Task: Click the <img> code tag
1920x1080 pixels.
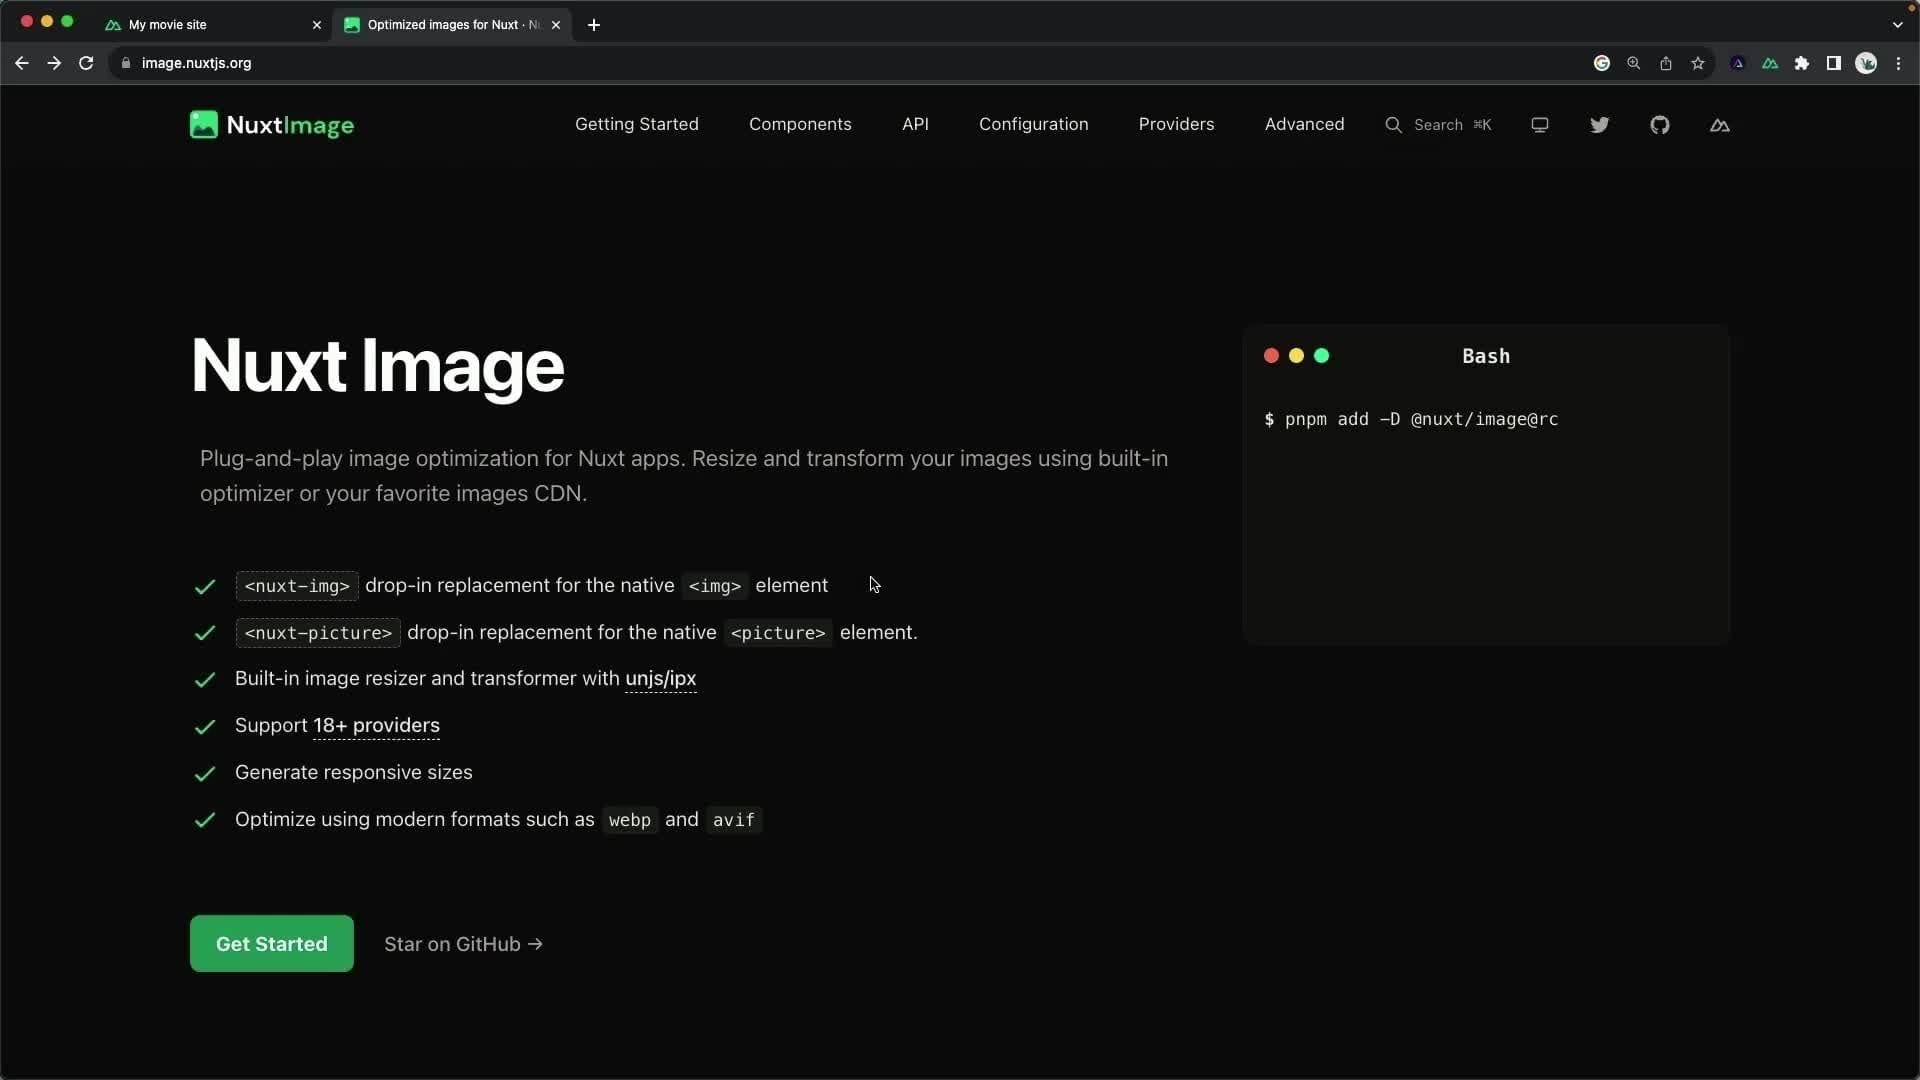Action: (x=715, y=586)
